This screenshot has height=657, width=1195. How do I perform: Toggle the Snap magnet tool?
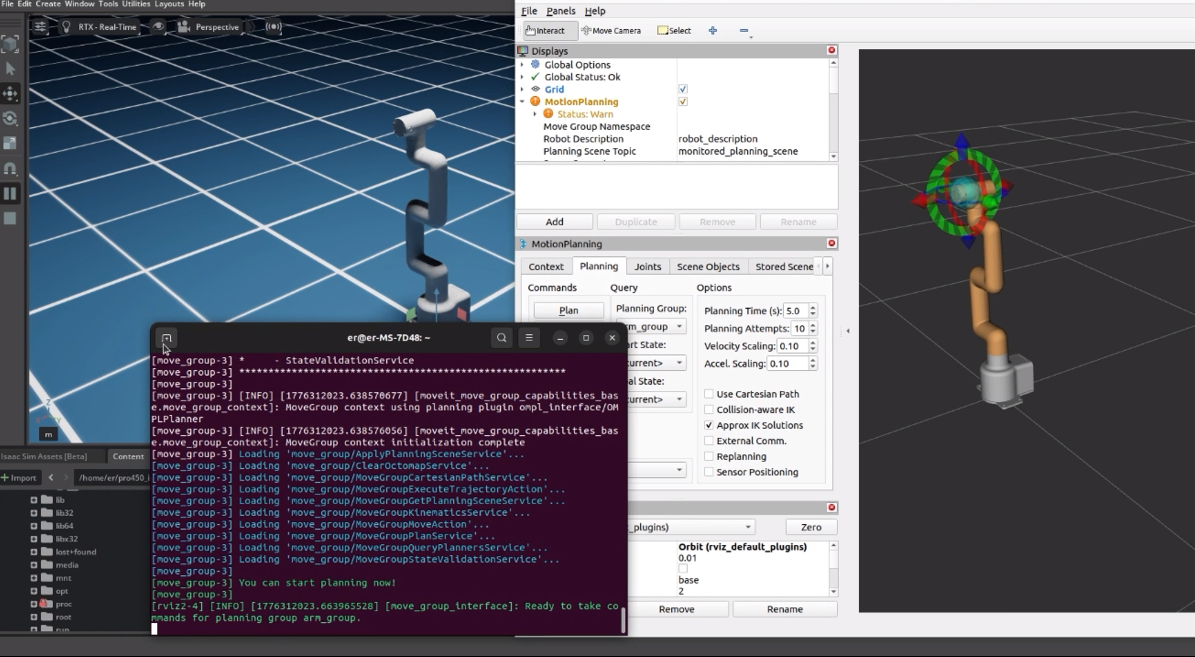[10, 169]
